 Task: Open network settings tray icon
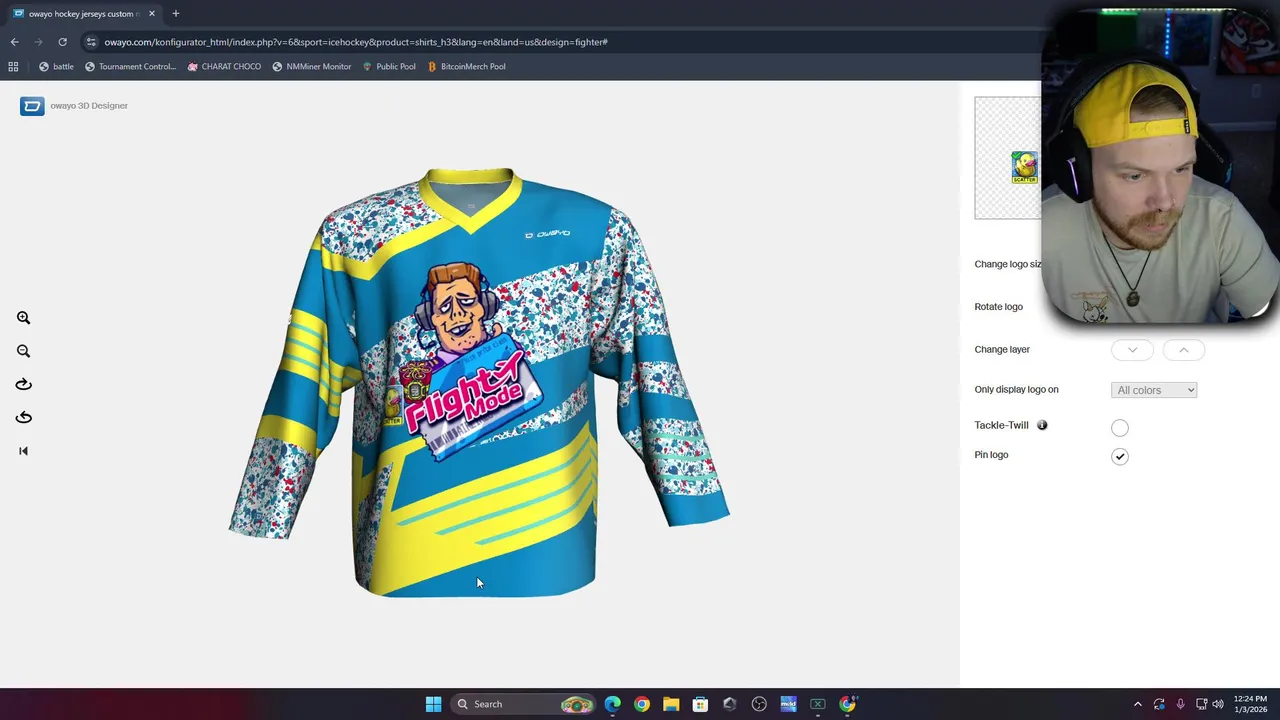1201,704
